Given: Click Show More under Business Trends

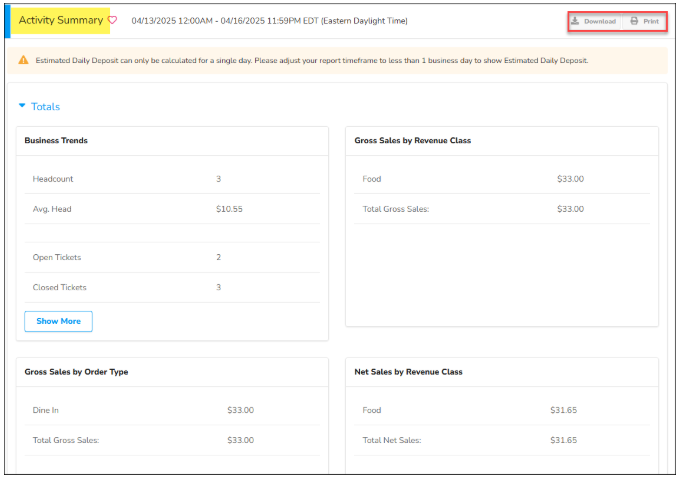Looking at the screenshot, I should (x=58, y=321).
